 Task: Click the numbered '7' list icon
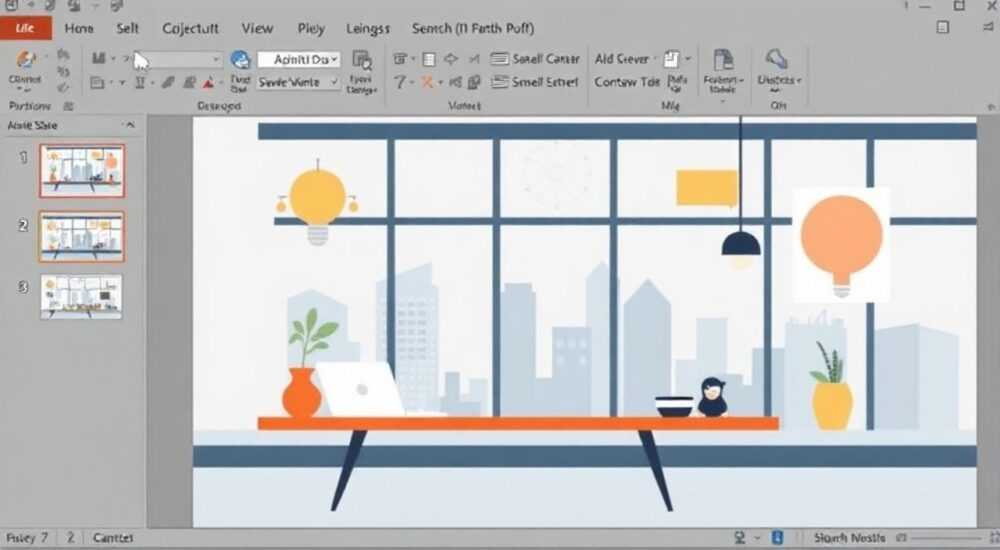point(399,82)
